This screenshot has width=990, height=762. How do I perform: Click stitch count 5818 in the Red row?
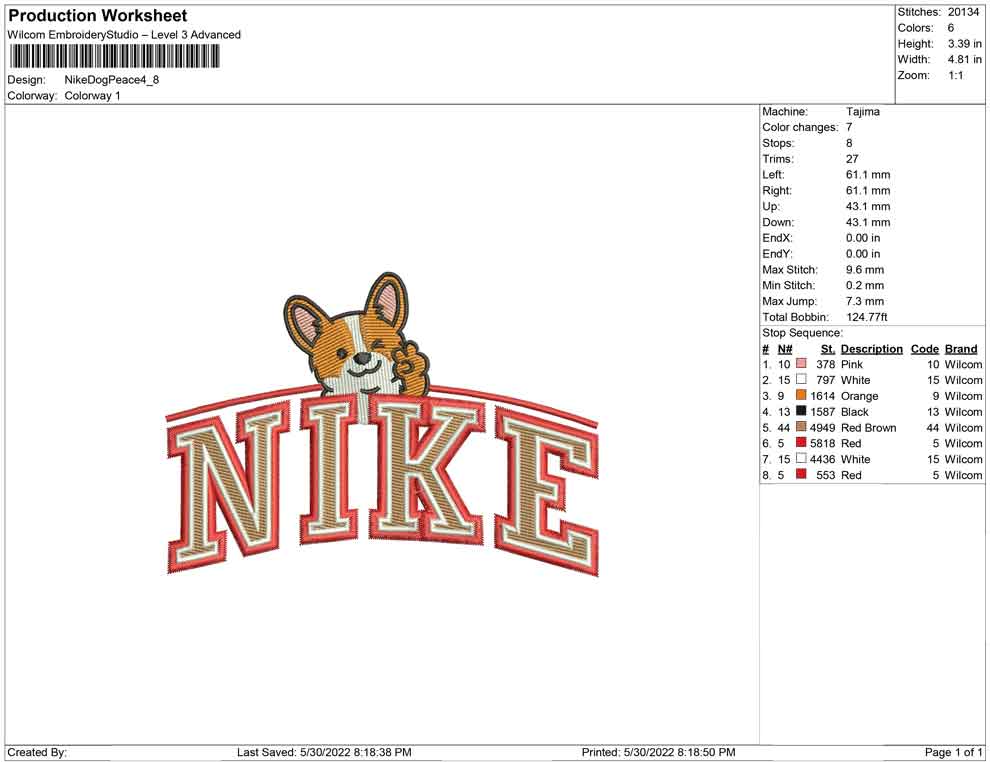click(x=823, y=443)
